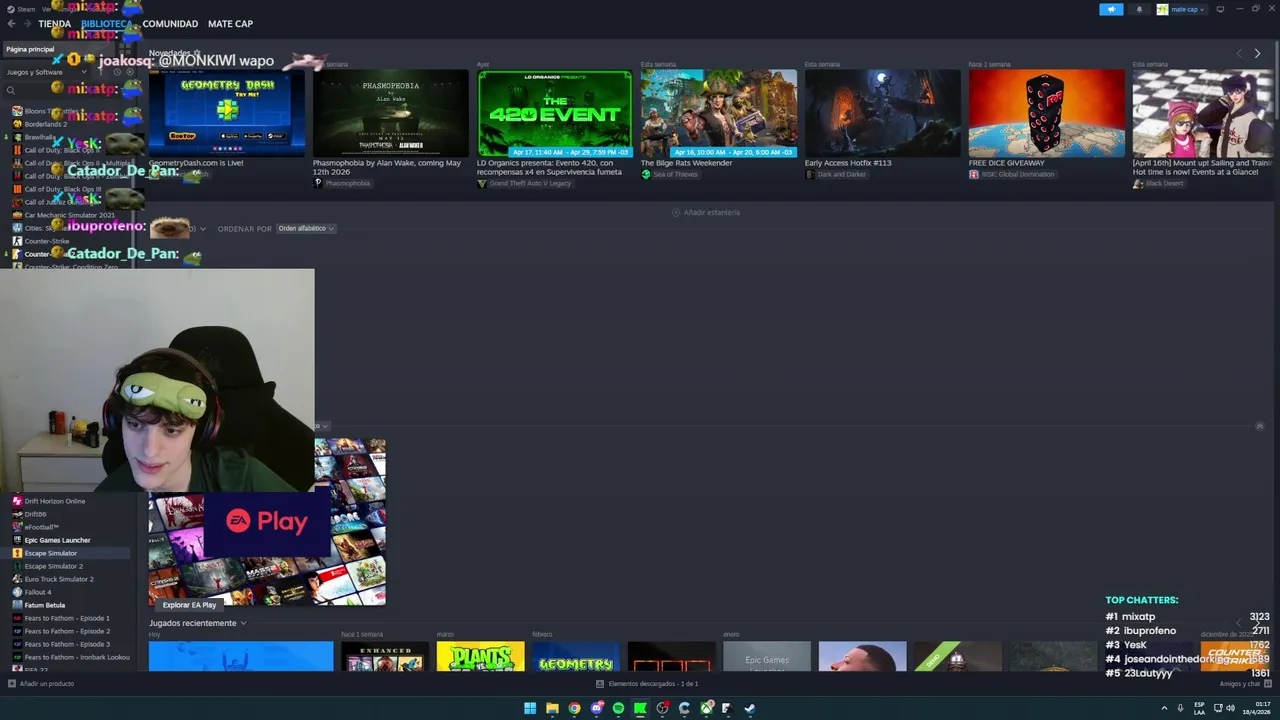
Task: Go forward with the right arrow
Action: click(26, 24)
